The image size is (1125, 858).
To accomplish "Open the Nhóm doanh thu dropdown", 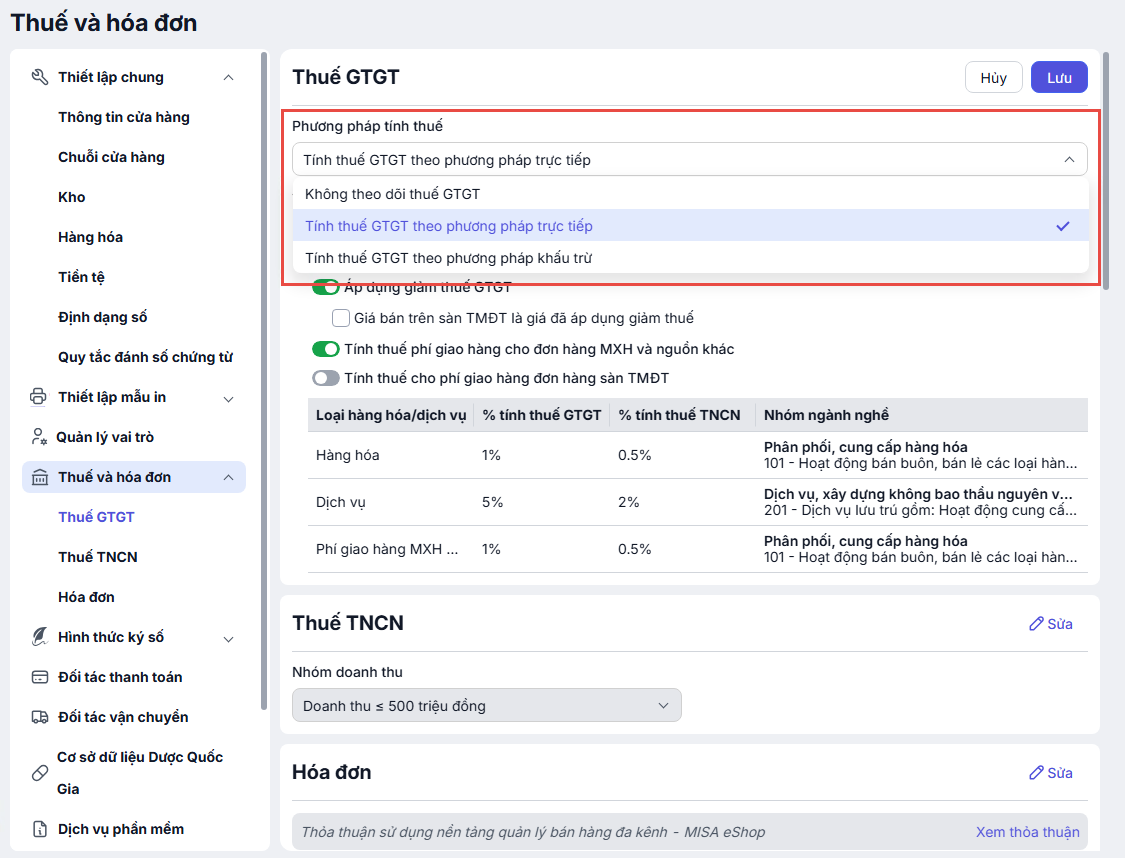I will (486, 705).
